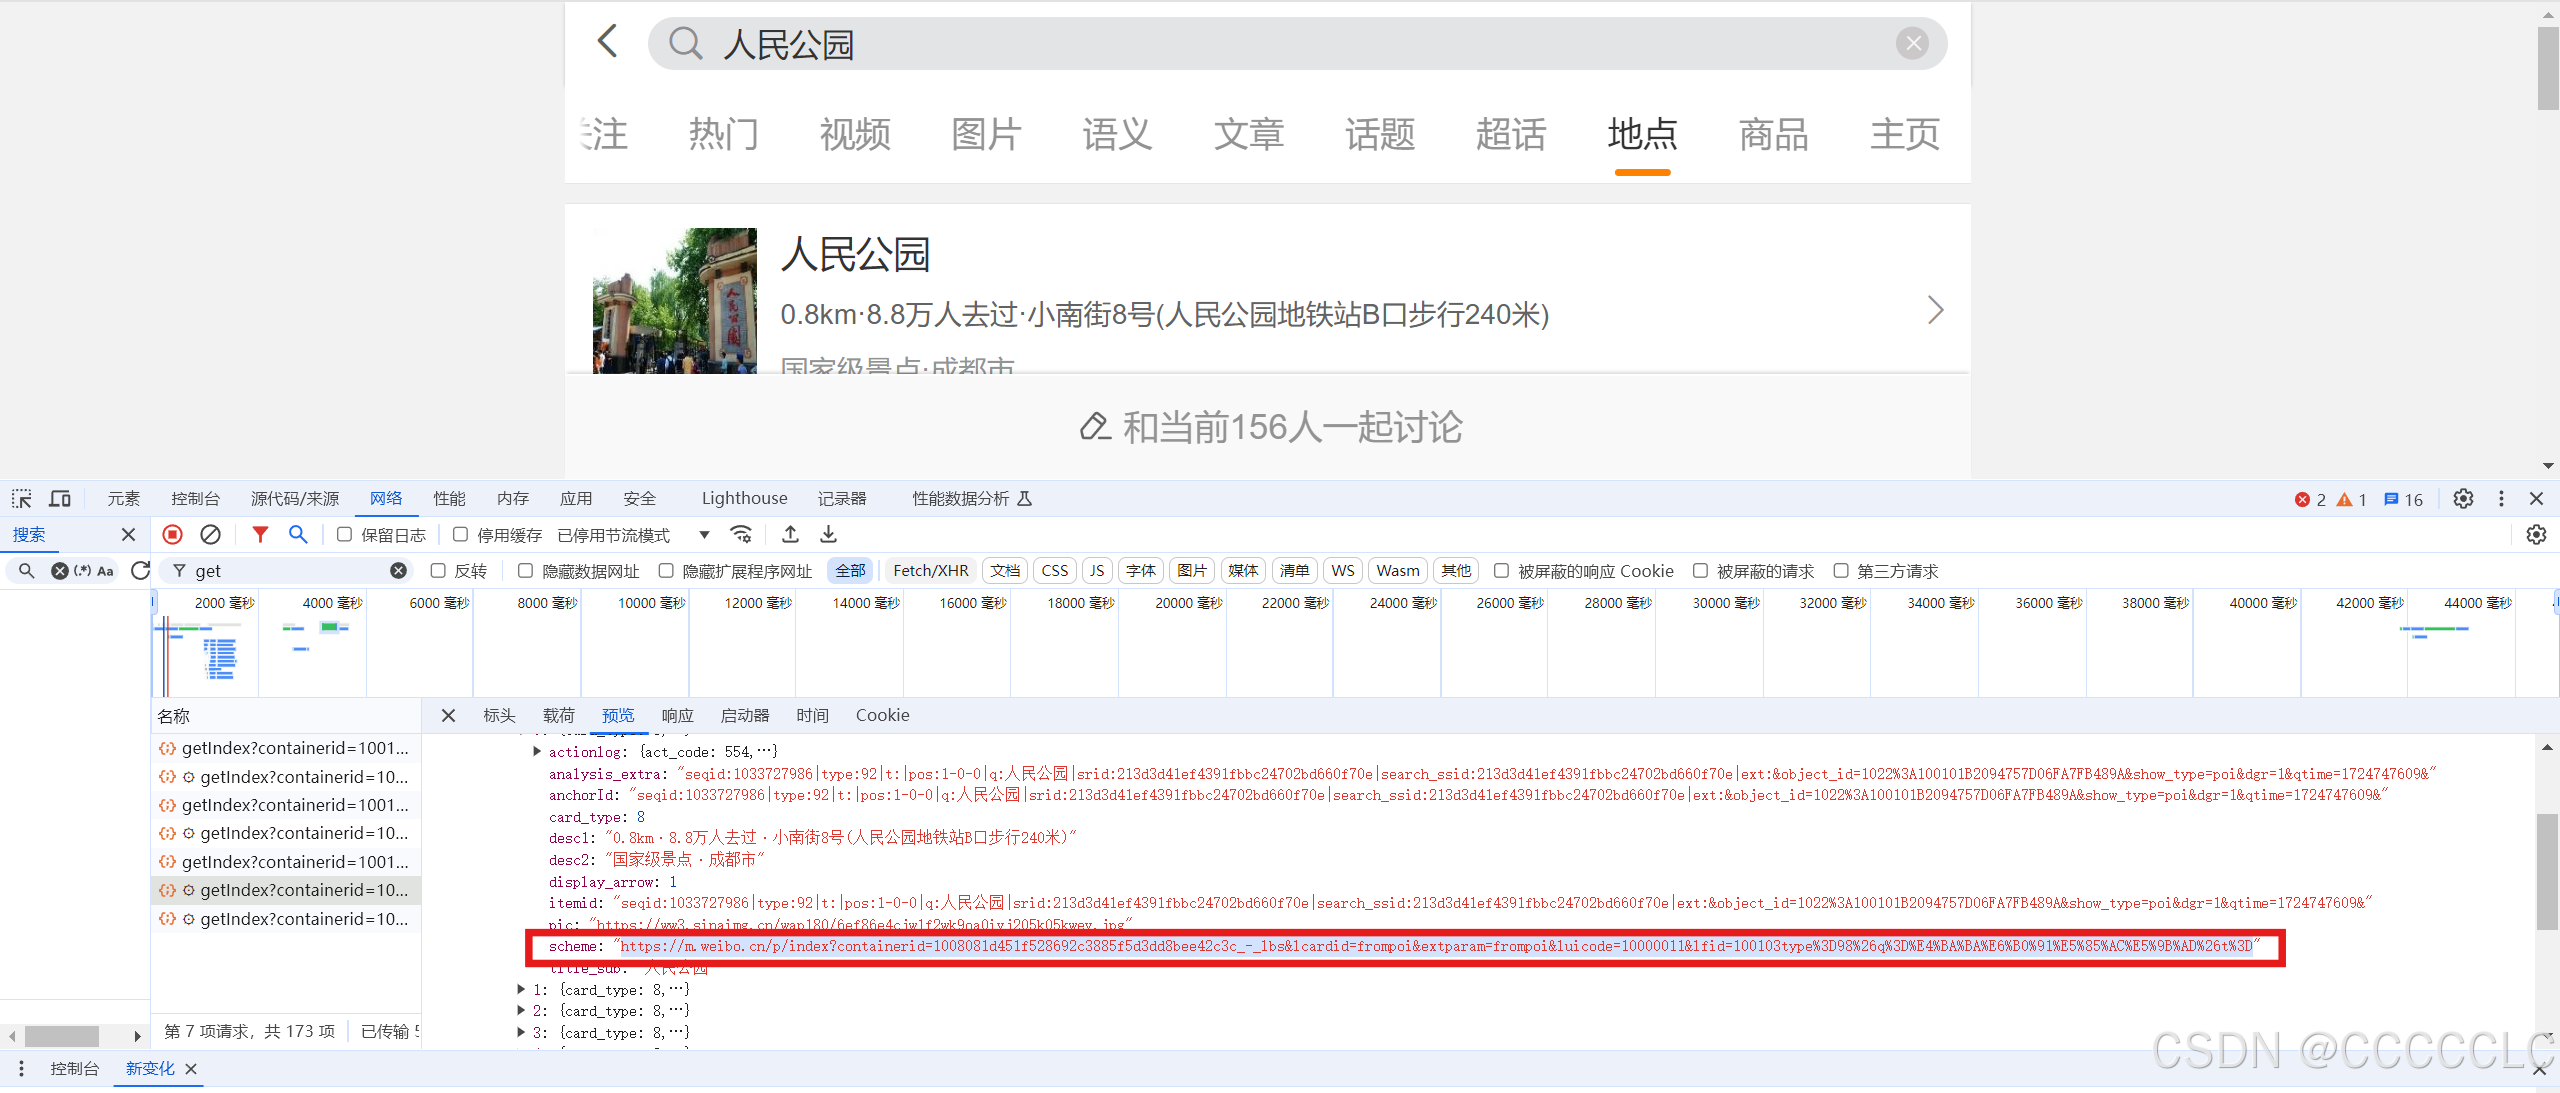
Task: Open the 商品 search tab
Action: (x=1773, y=134)
